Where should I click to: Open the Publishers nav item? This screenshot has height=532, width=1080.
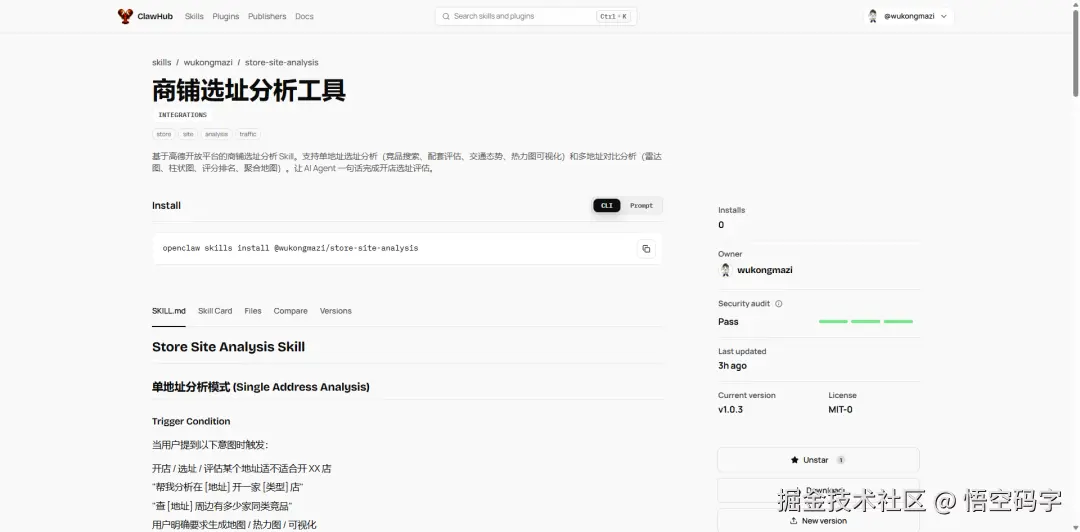coord(267,17)
